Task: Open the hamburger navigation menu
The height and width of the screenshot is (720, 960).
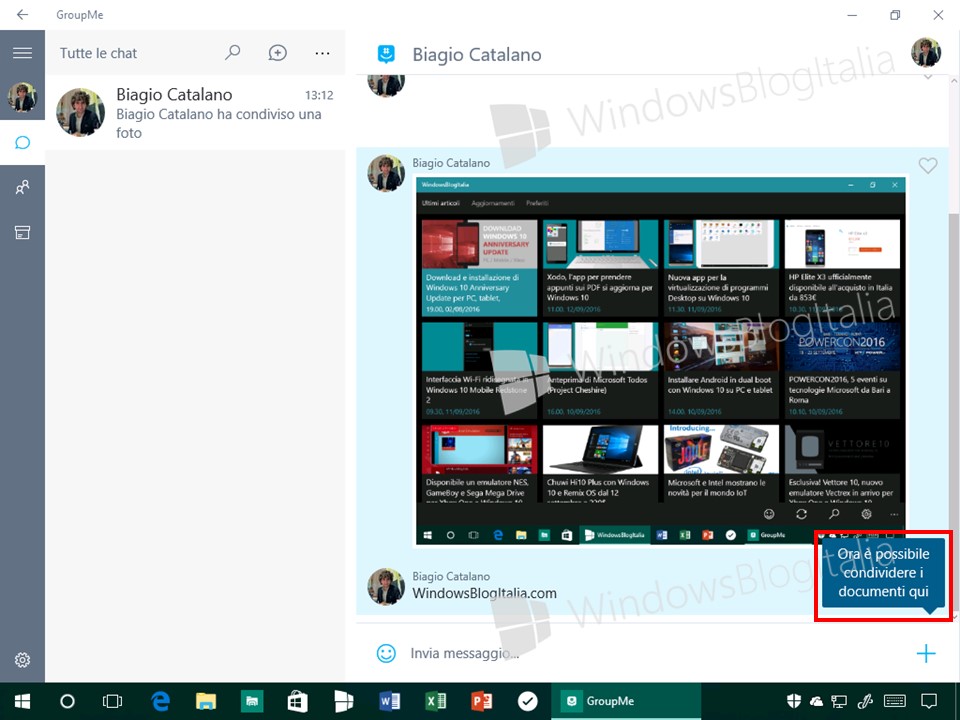Action: [x=22, y=53]
